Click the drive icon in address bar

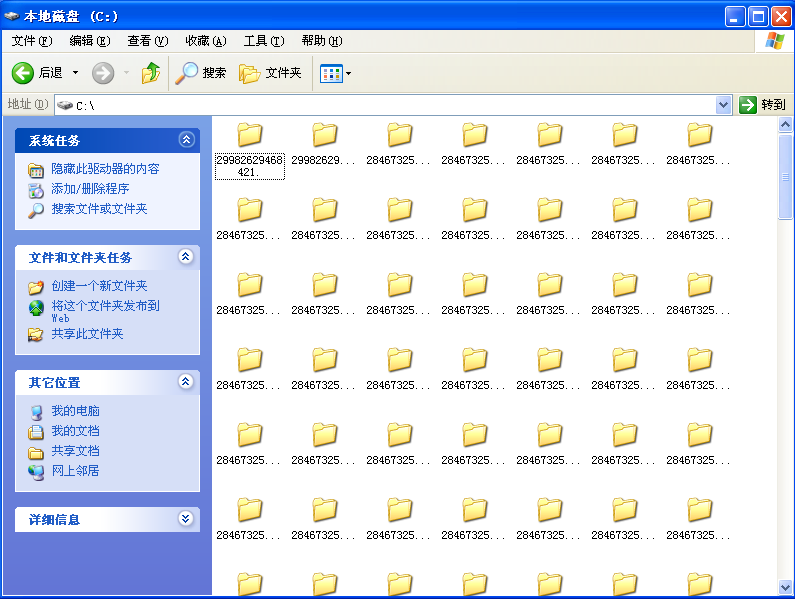tap(65, 105)
